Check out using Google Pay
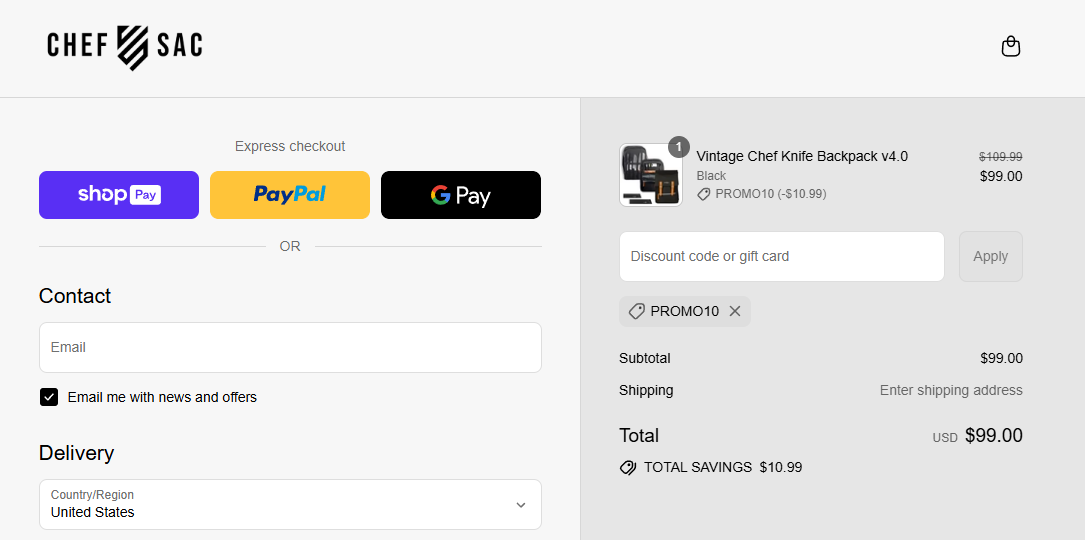This screenshot has width=1085, height=540. (x=461, y=195)
